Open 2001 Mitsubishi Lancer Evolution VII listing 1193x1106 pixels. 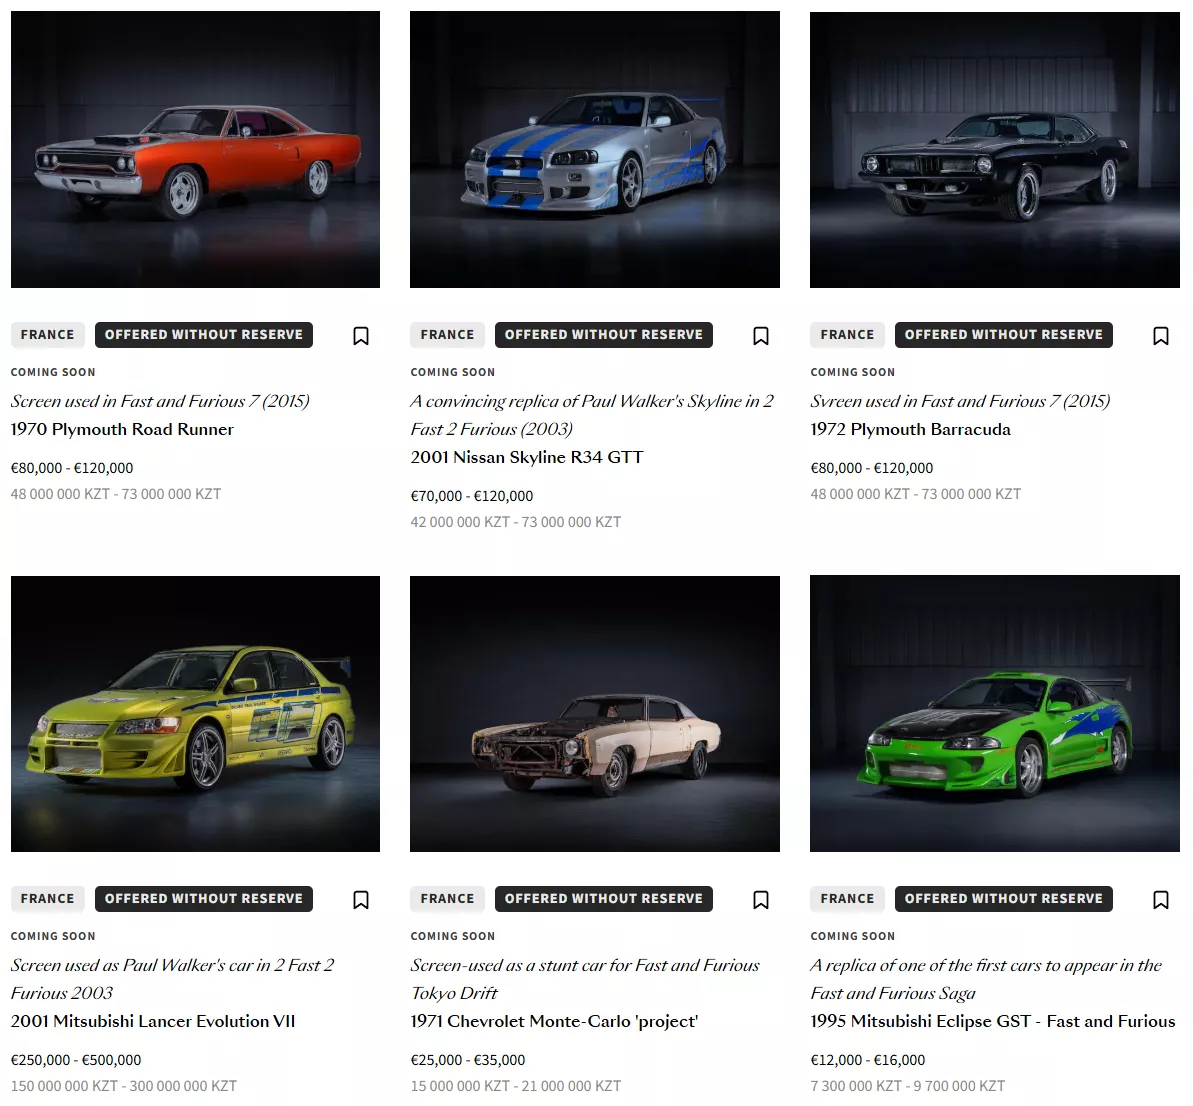153,1021
